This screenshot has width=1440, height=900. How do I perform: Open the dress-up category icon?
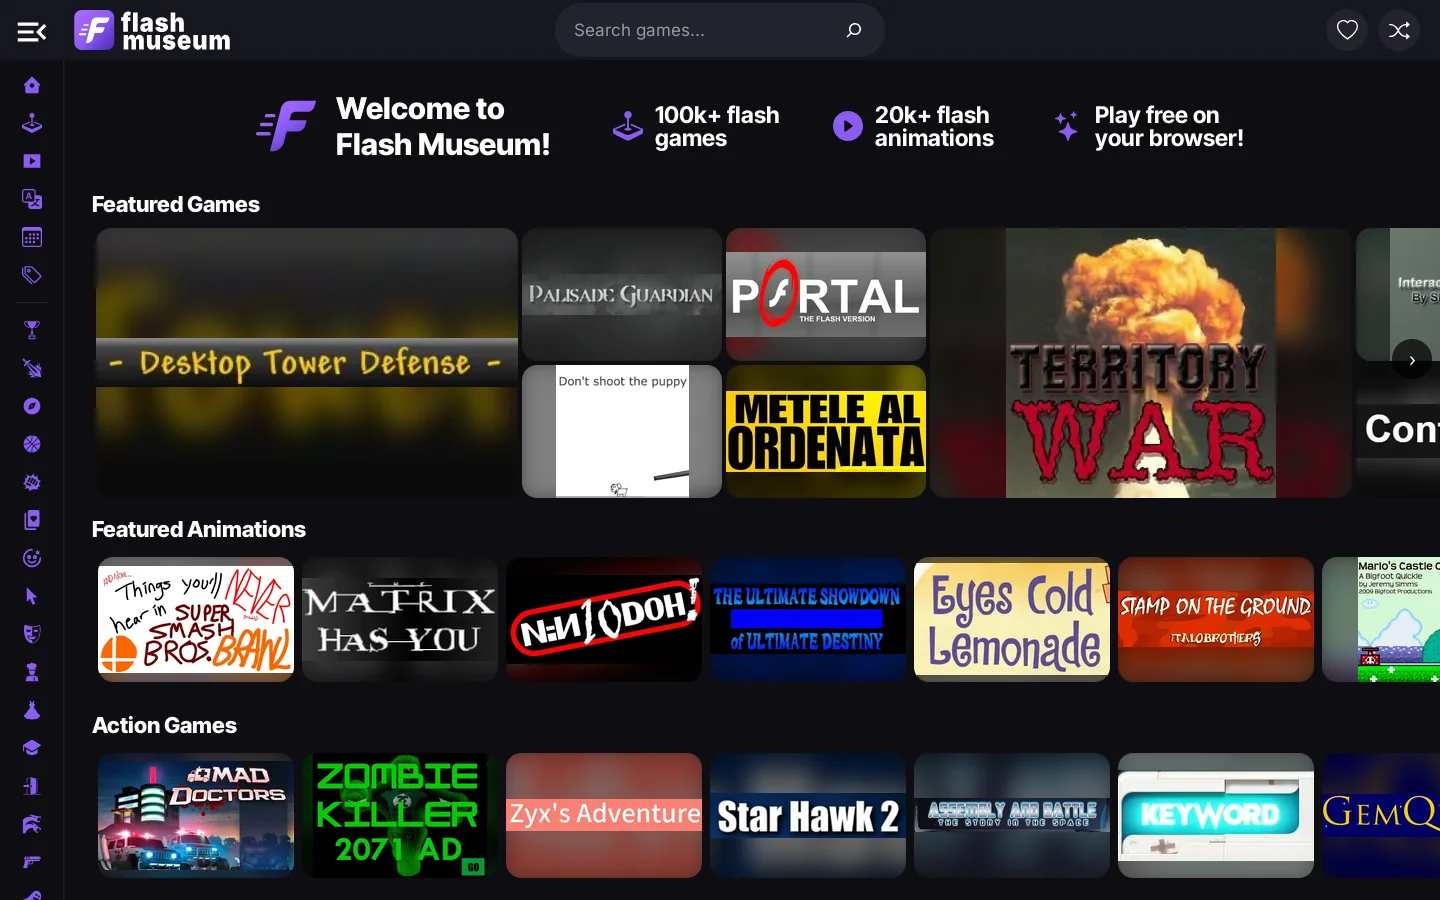[x=32, y=710]
